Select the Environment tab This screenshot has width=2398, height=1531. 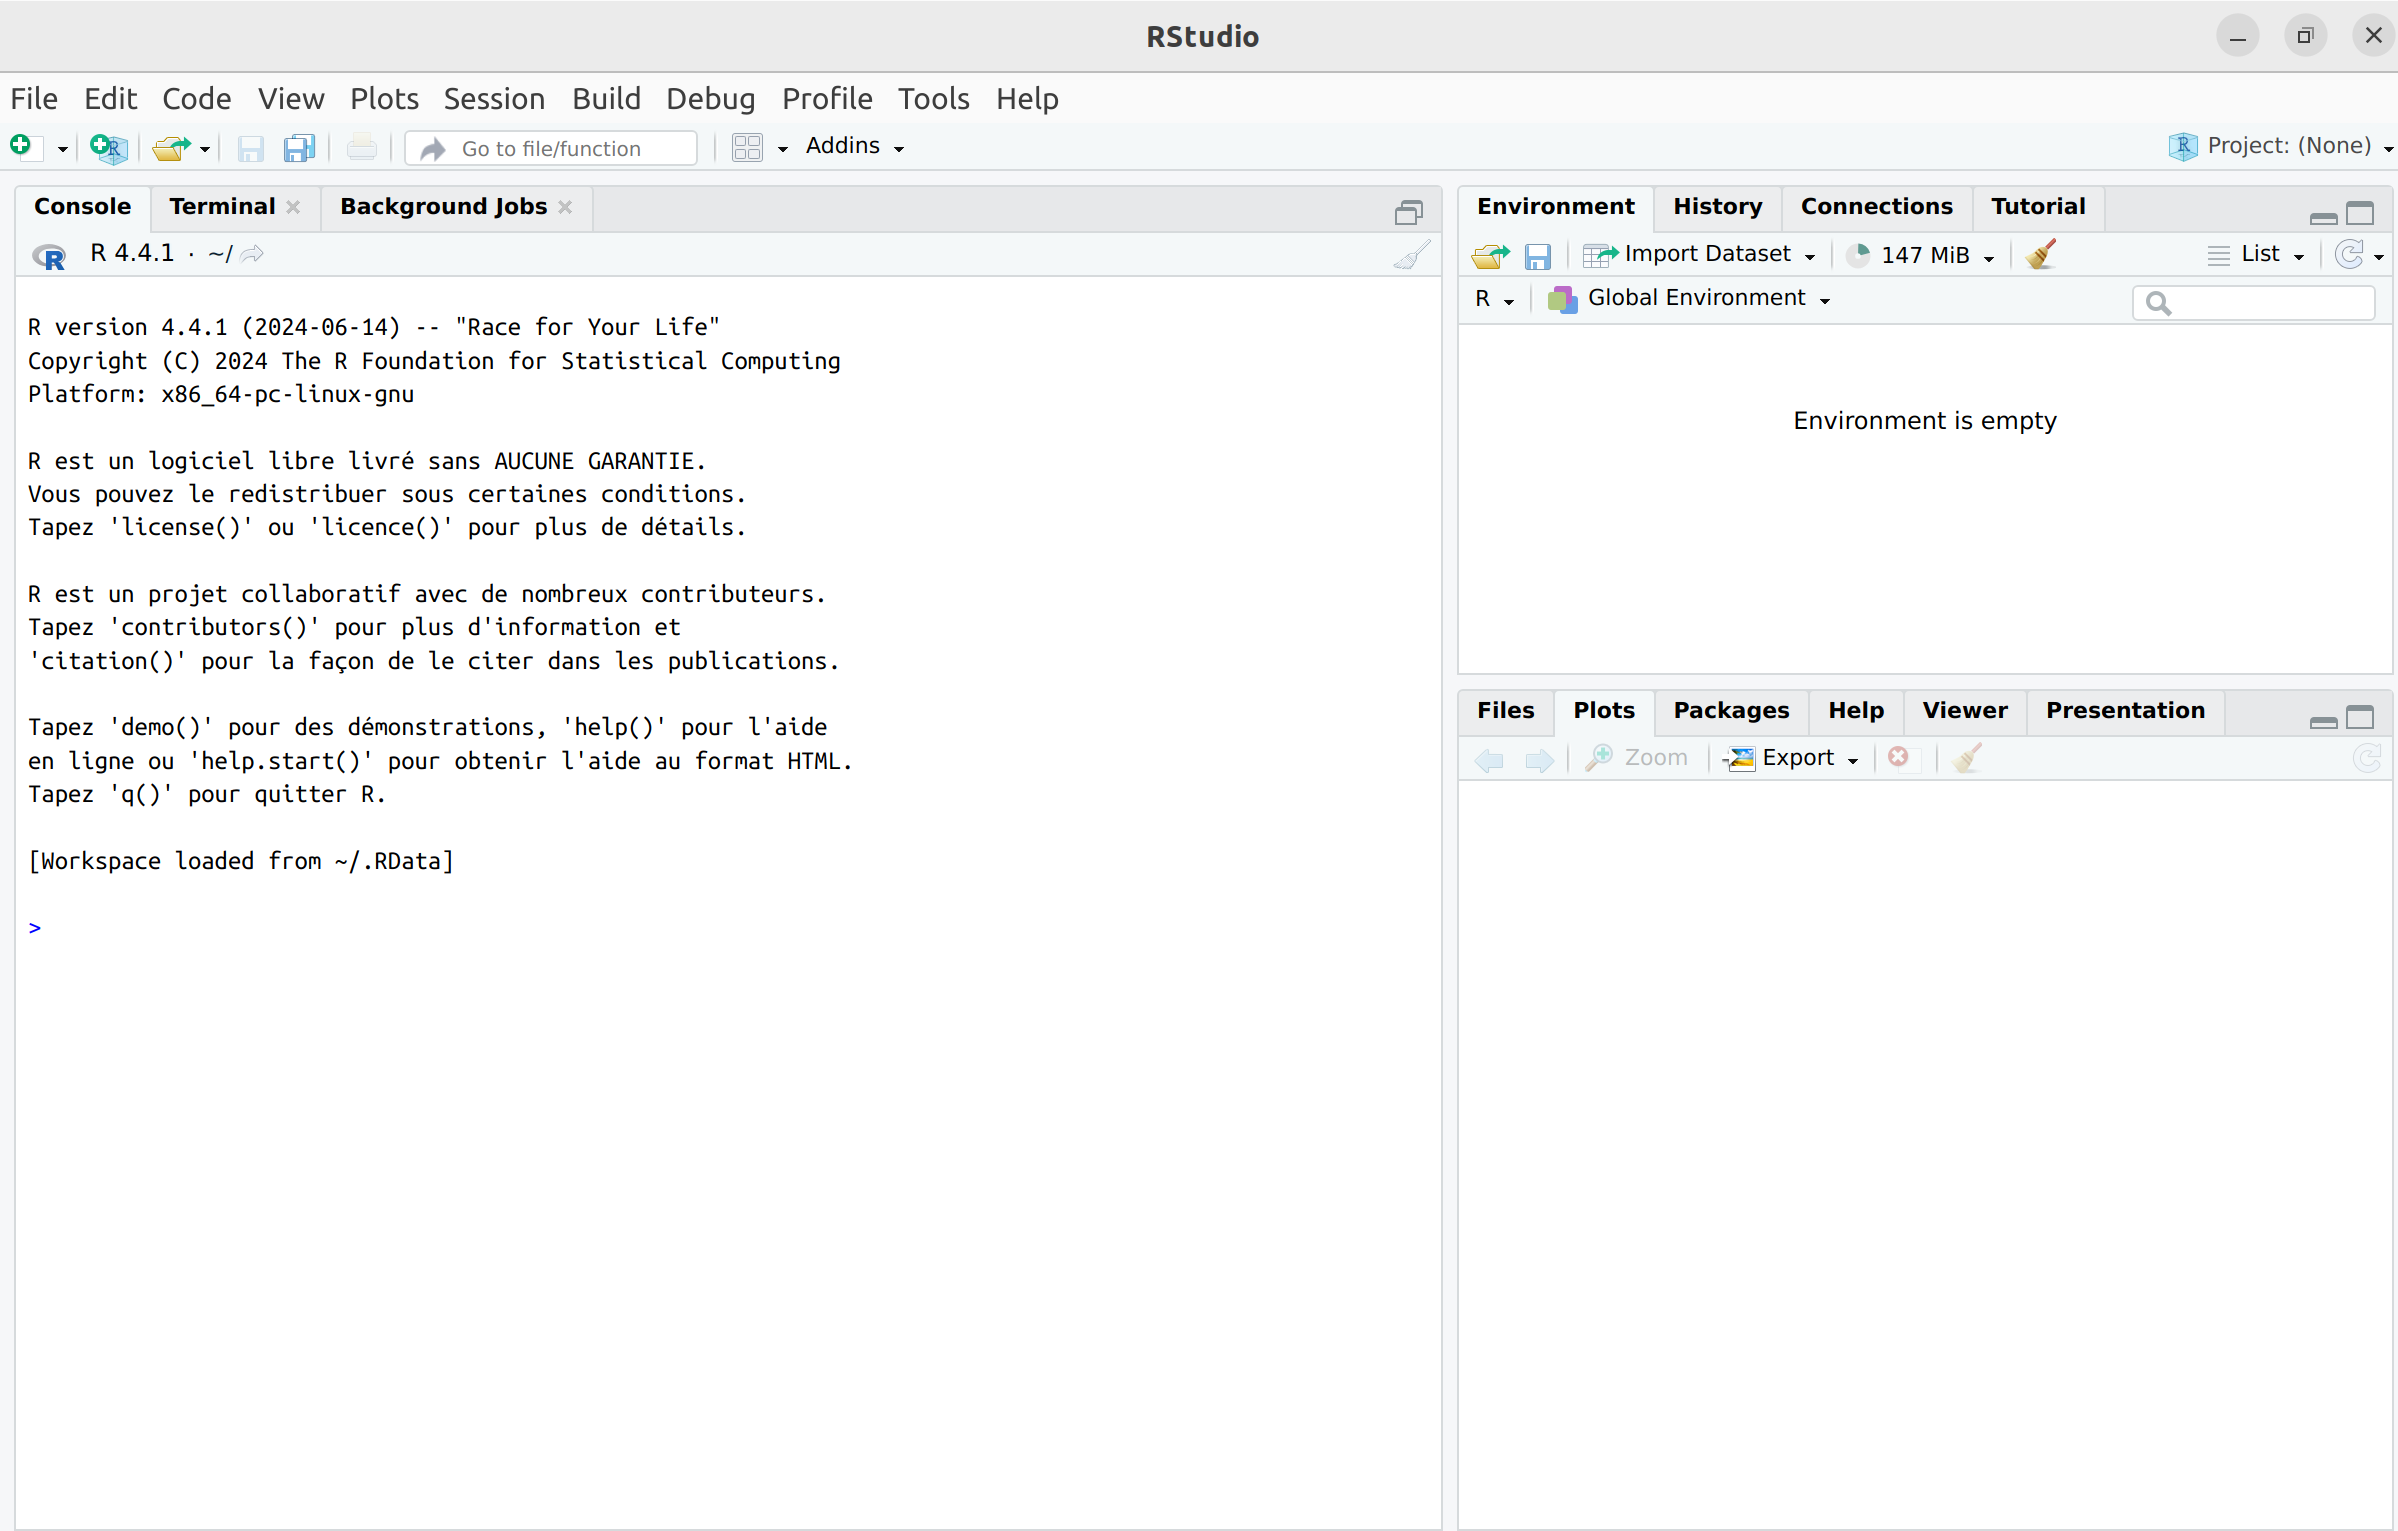(1555, 207)
